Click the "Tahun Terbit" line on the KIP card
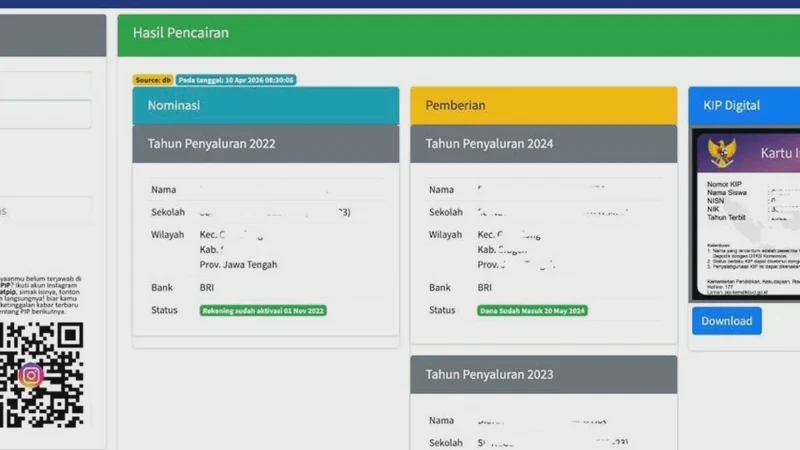Screen dimensions: 800x450 click(727, 217)
